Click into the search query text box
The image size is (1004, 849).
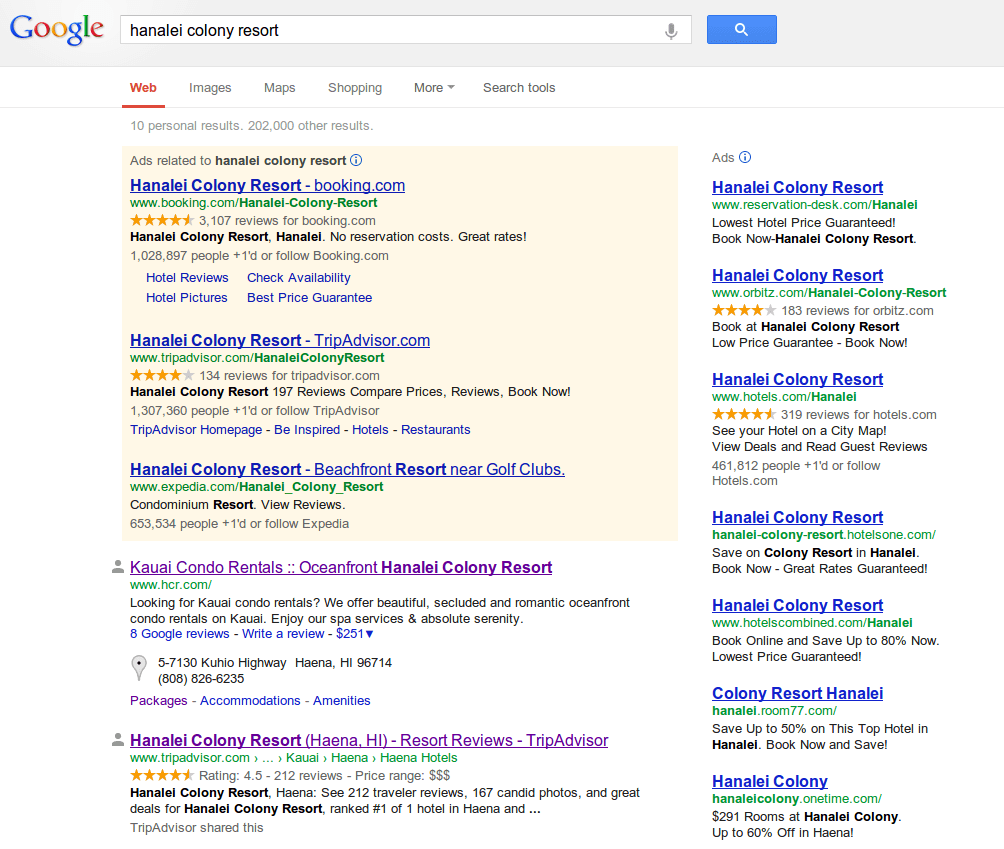tap(390, 30)
